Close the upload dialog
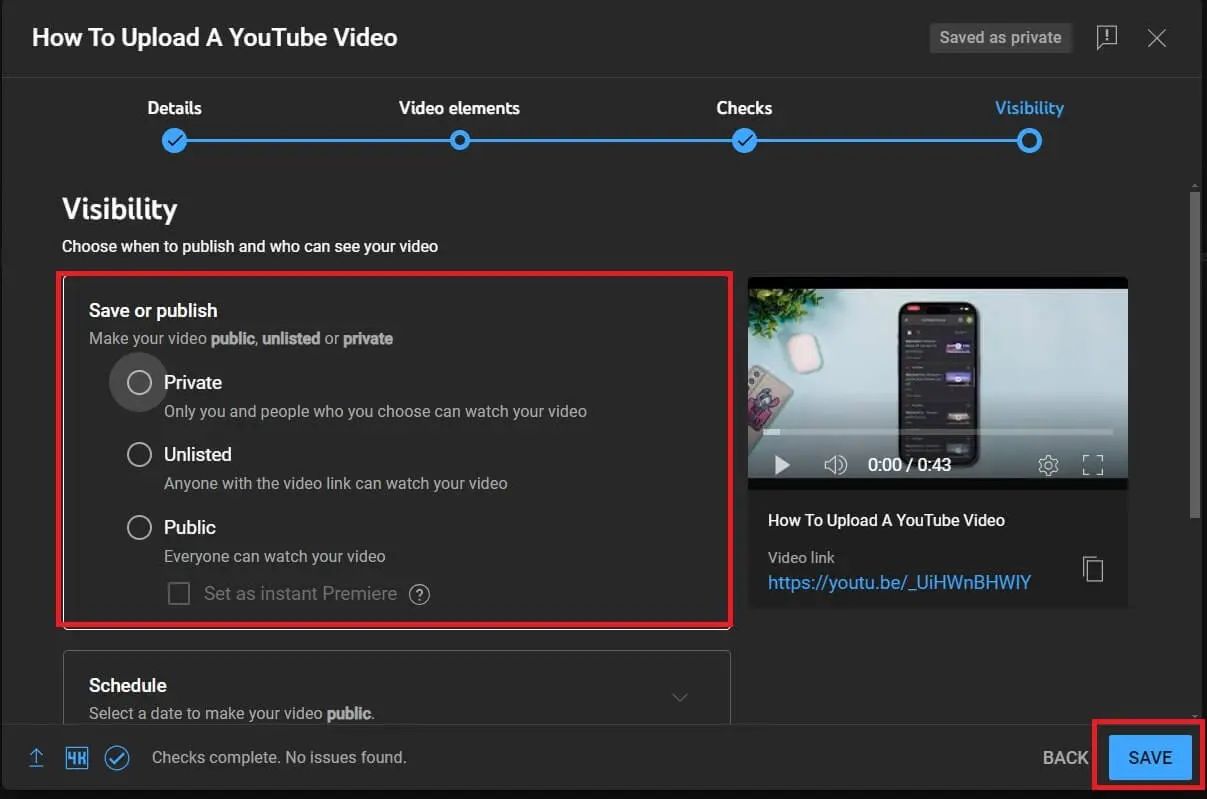Image resolution: width=1207 pixels, height=799 pixels. 1157,38
